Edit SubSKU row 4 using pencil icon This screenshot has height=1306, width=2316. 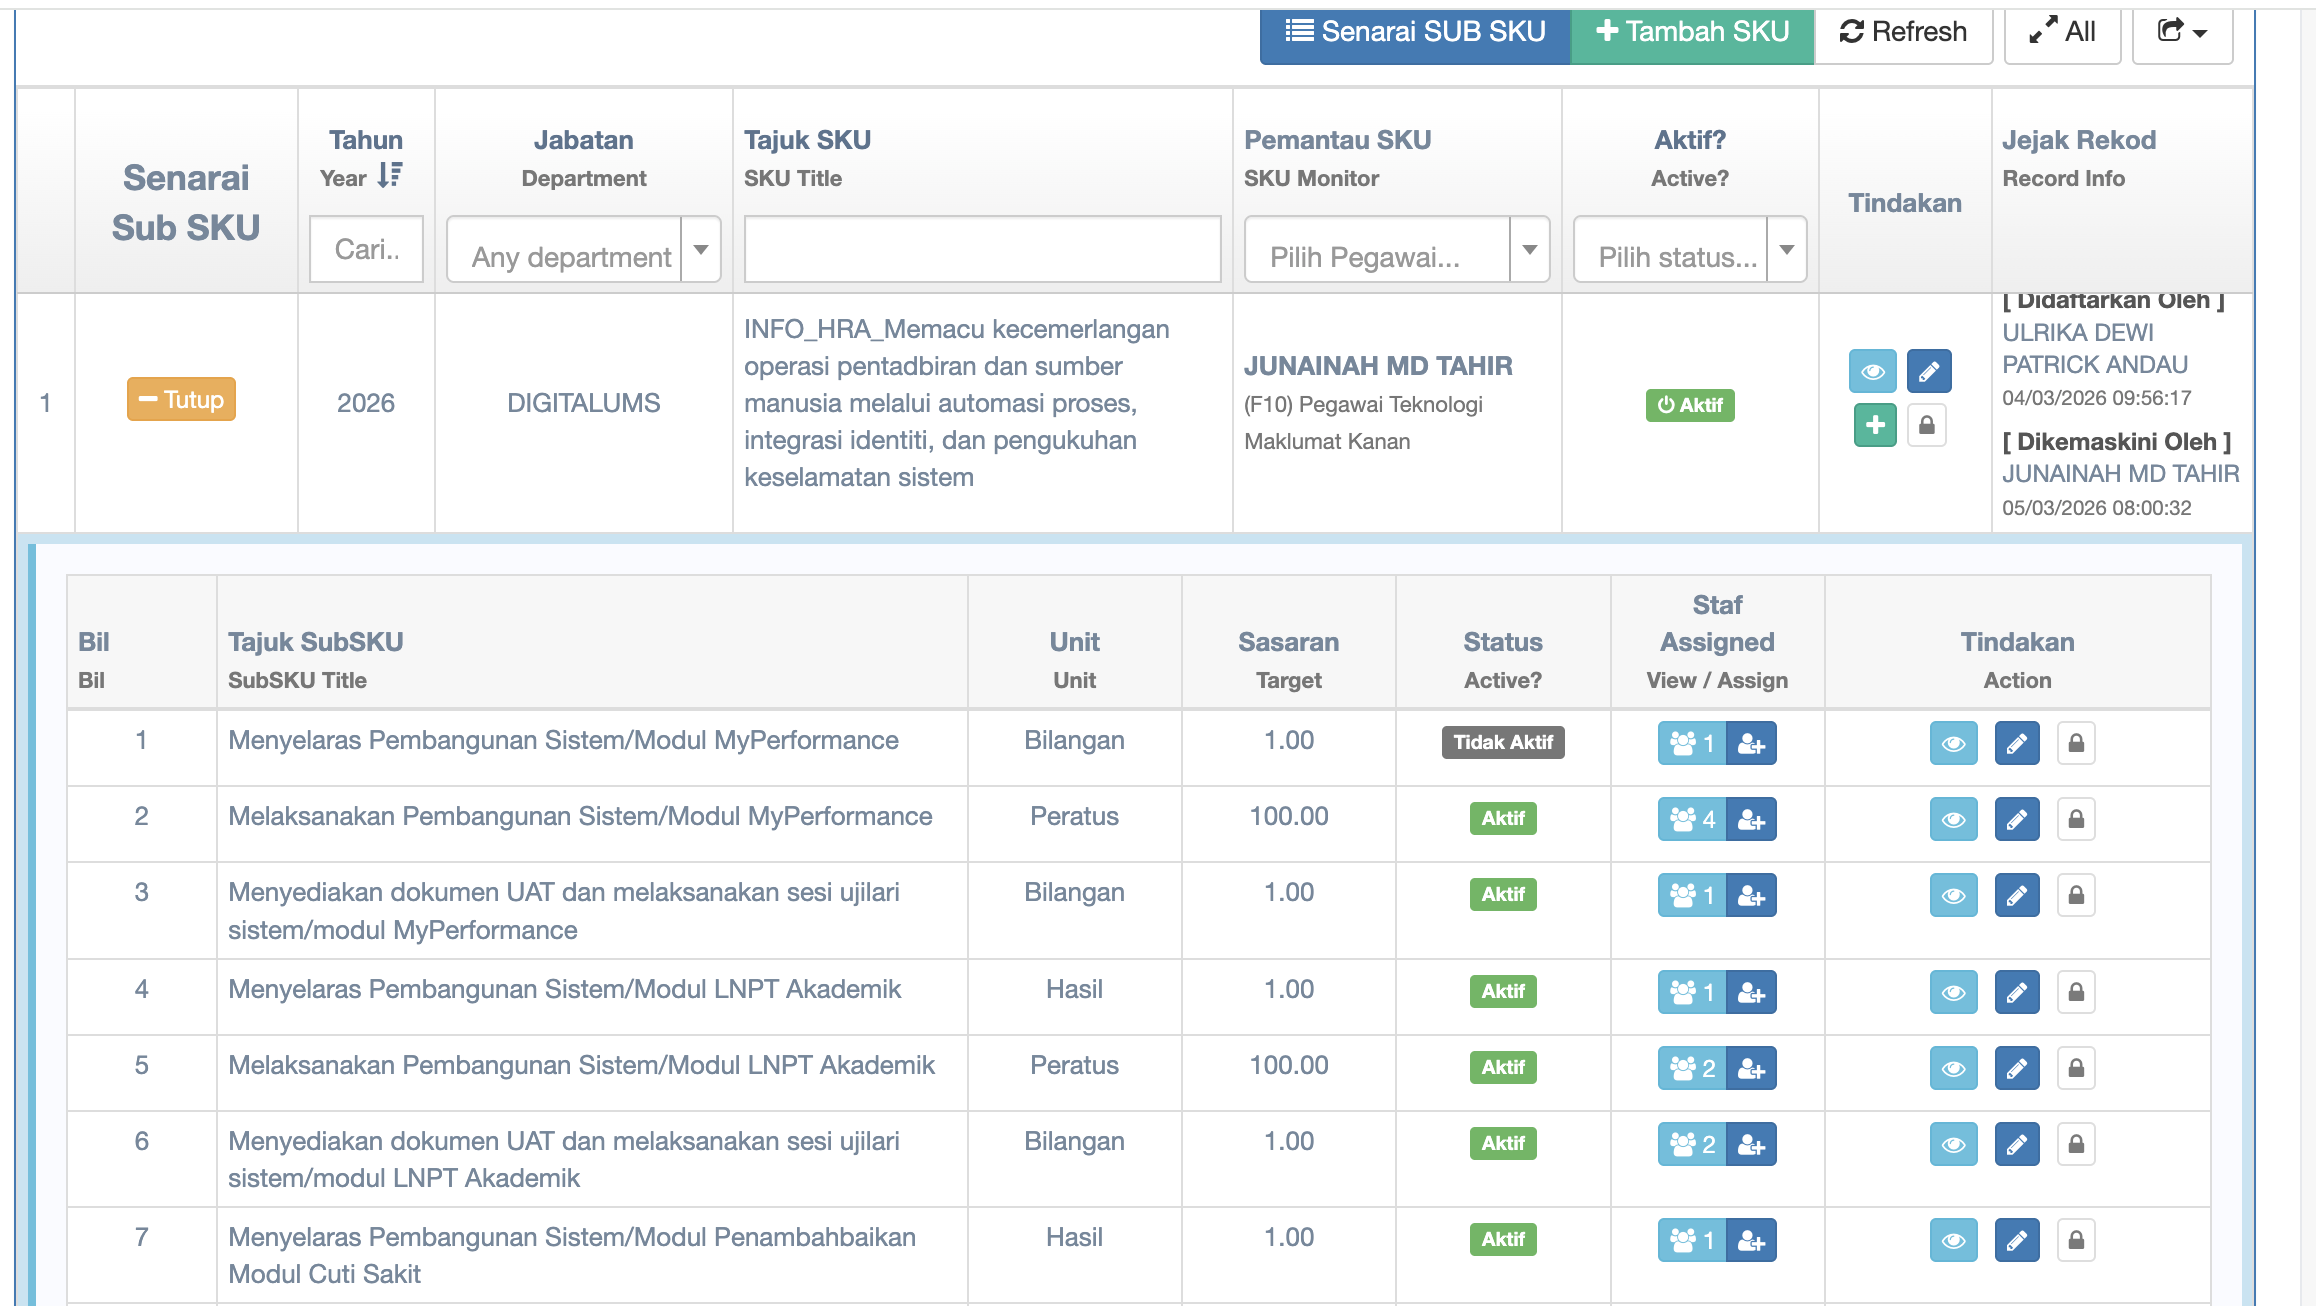[x=2016, y=992]
